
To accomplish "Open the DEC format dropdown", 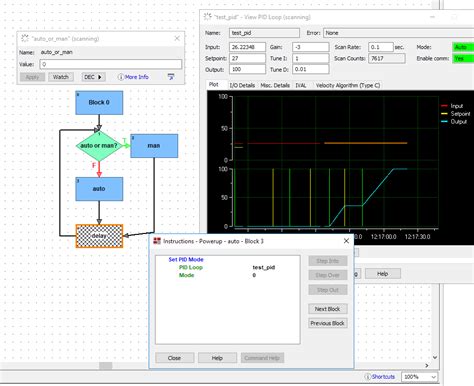I will coord(93,77).
